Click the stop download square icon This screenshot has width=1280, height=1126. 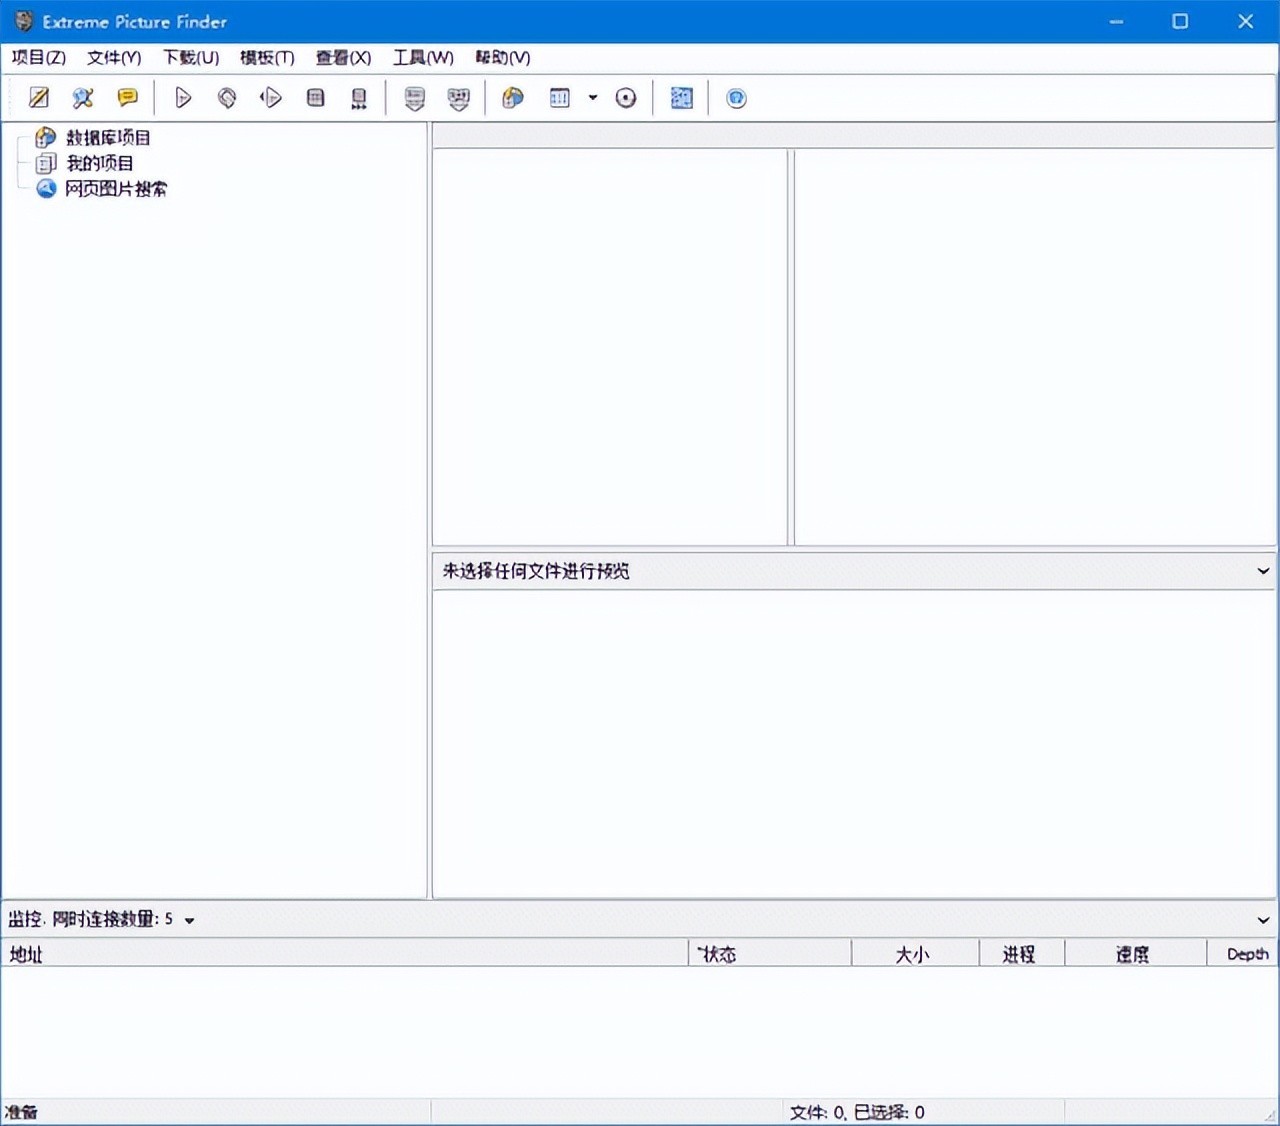pyautogui.click(x=315, y=98)
